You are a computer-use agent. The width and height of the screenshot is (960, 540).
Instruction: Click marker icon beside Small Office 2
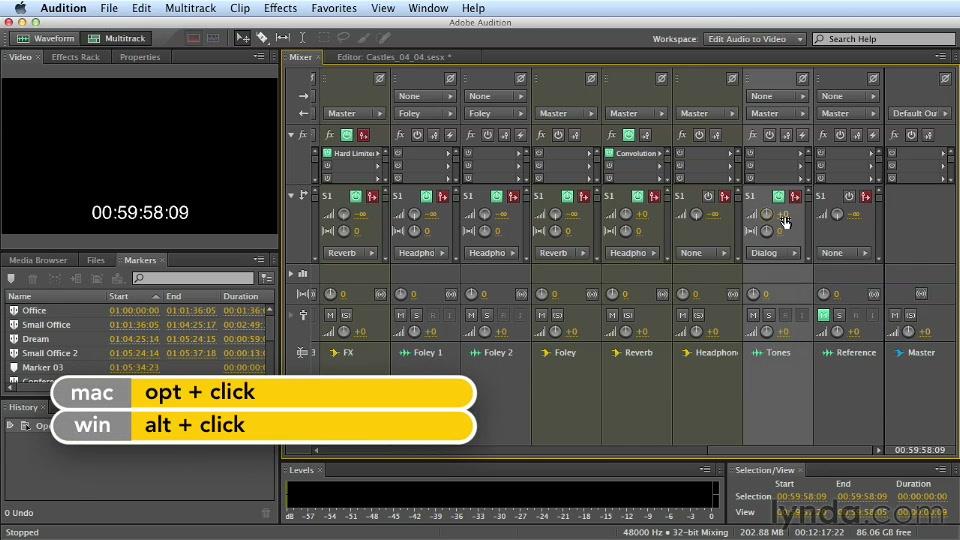(x=13, y=353)
